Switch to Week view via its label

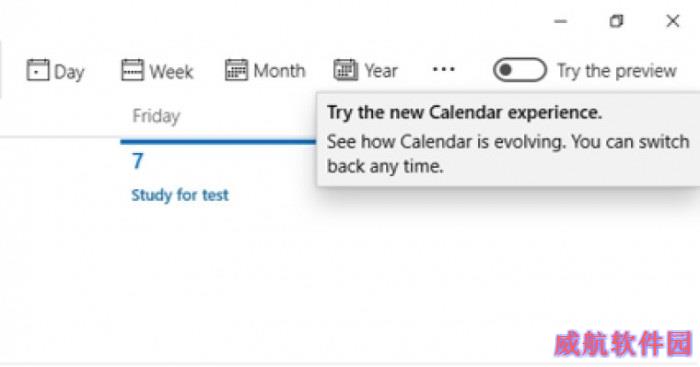click(171, 71)
